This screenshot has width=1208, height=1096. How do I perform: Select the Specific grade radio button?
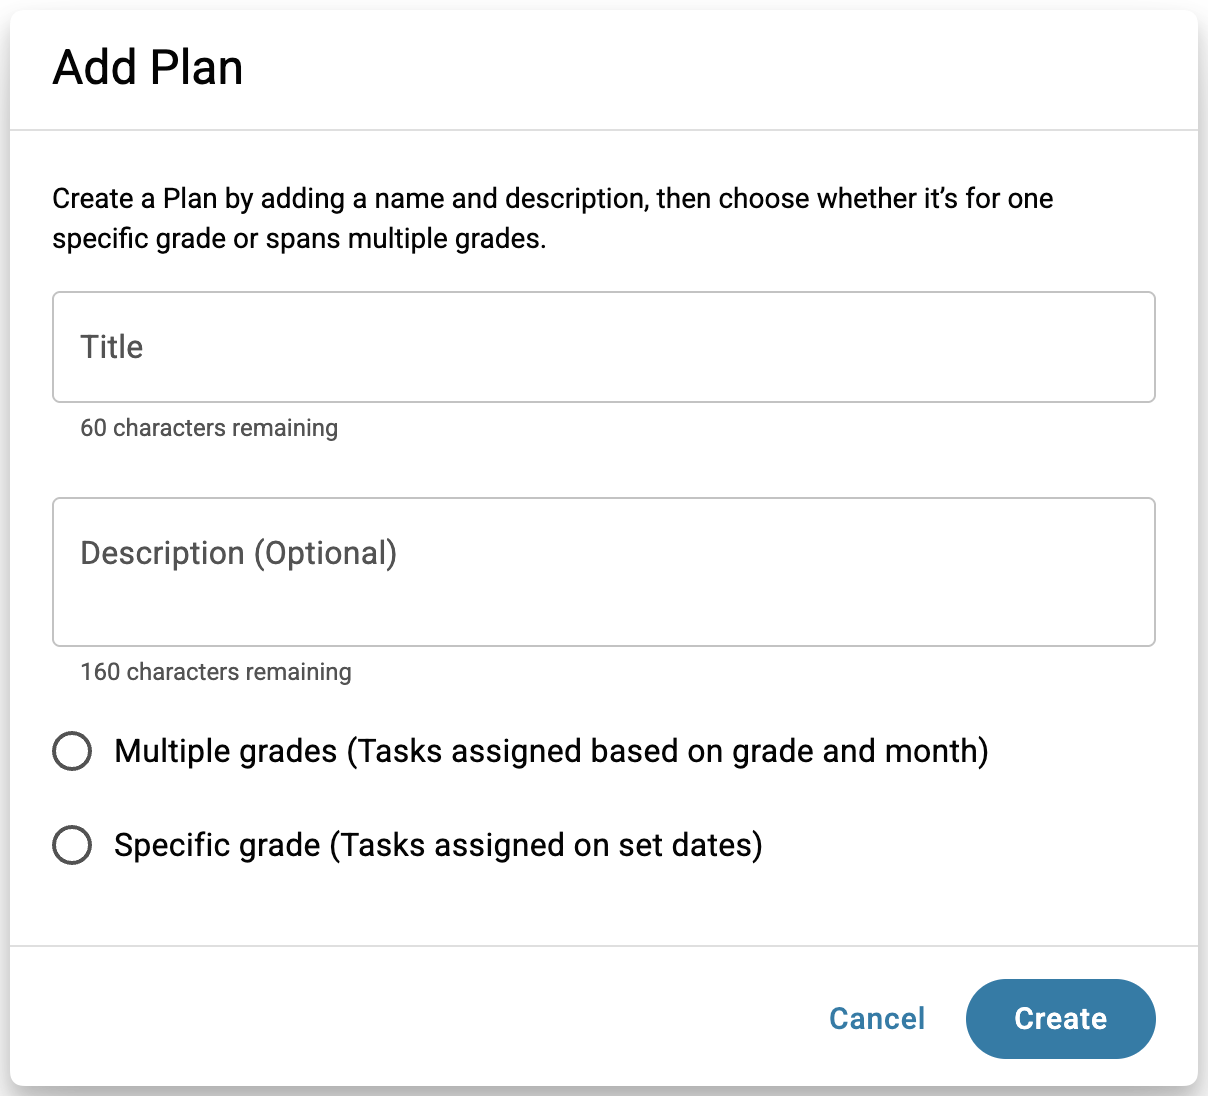[x=72, y=845]
